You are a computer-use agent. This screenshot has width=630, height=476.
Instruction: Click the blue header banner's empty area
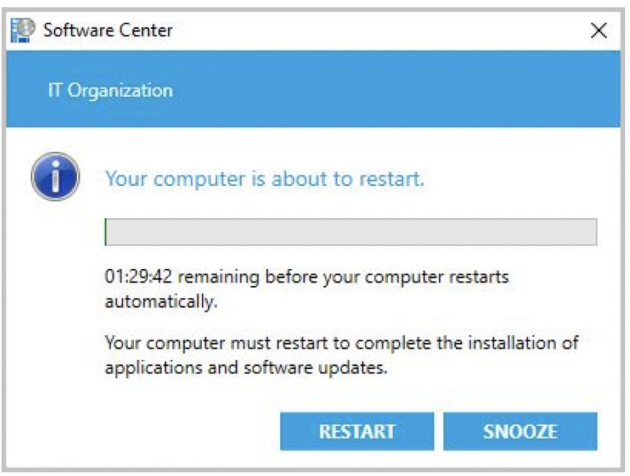point(400,91)
